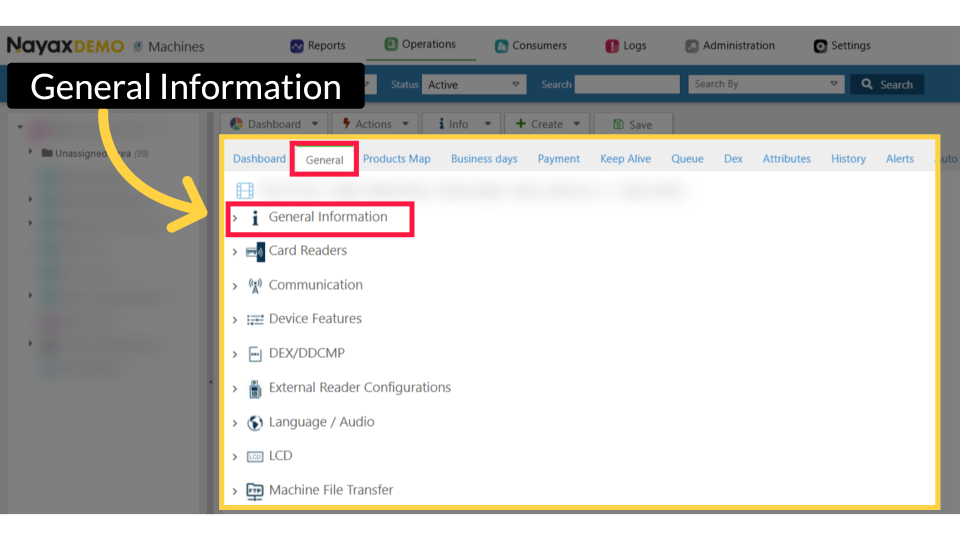Click the General Information info icon
Screen dimensions: 960x540
255,217
